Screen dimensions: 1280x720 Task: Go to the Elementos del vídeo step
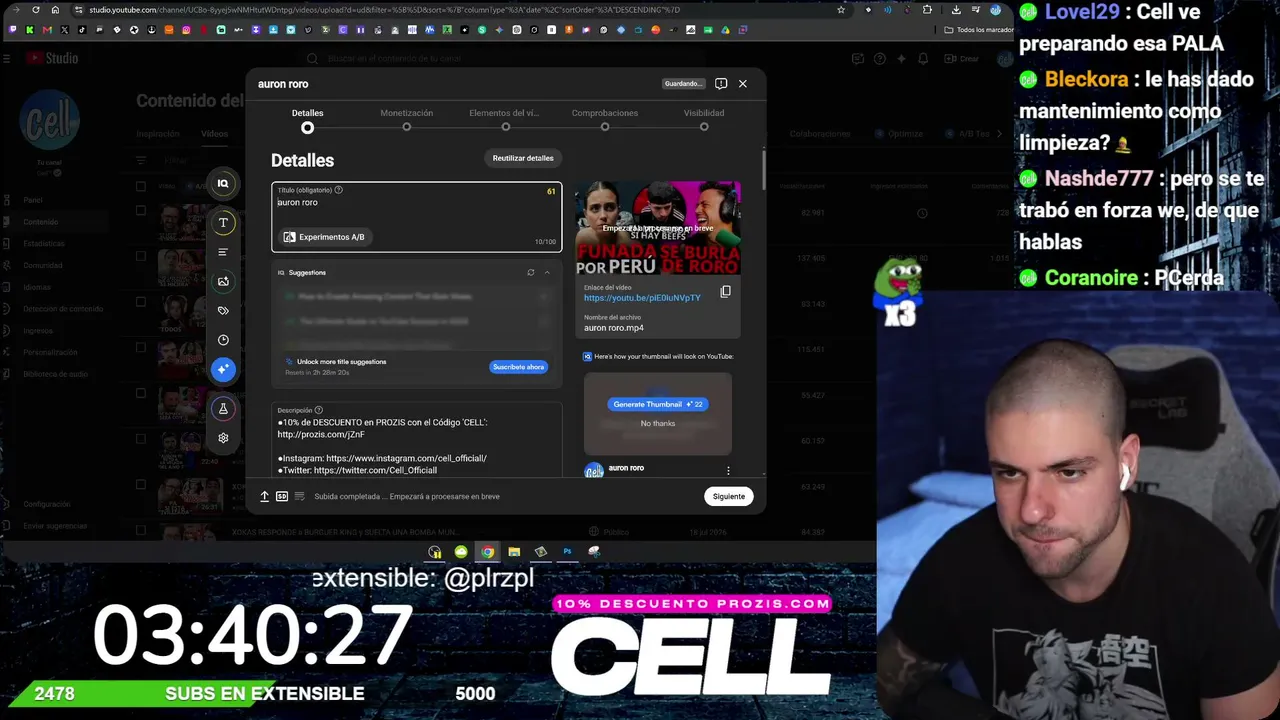(x=505, y=120)
